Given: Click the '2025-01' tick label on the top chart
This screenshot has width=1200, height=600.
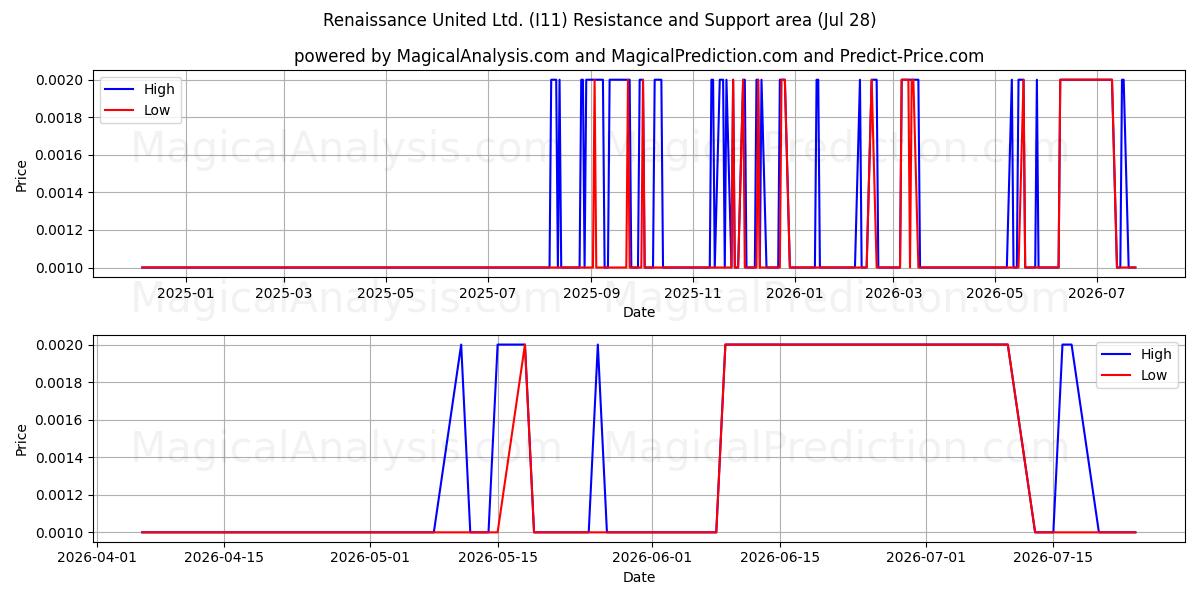Looking at the screenshot, I should point(186,293).
